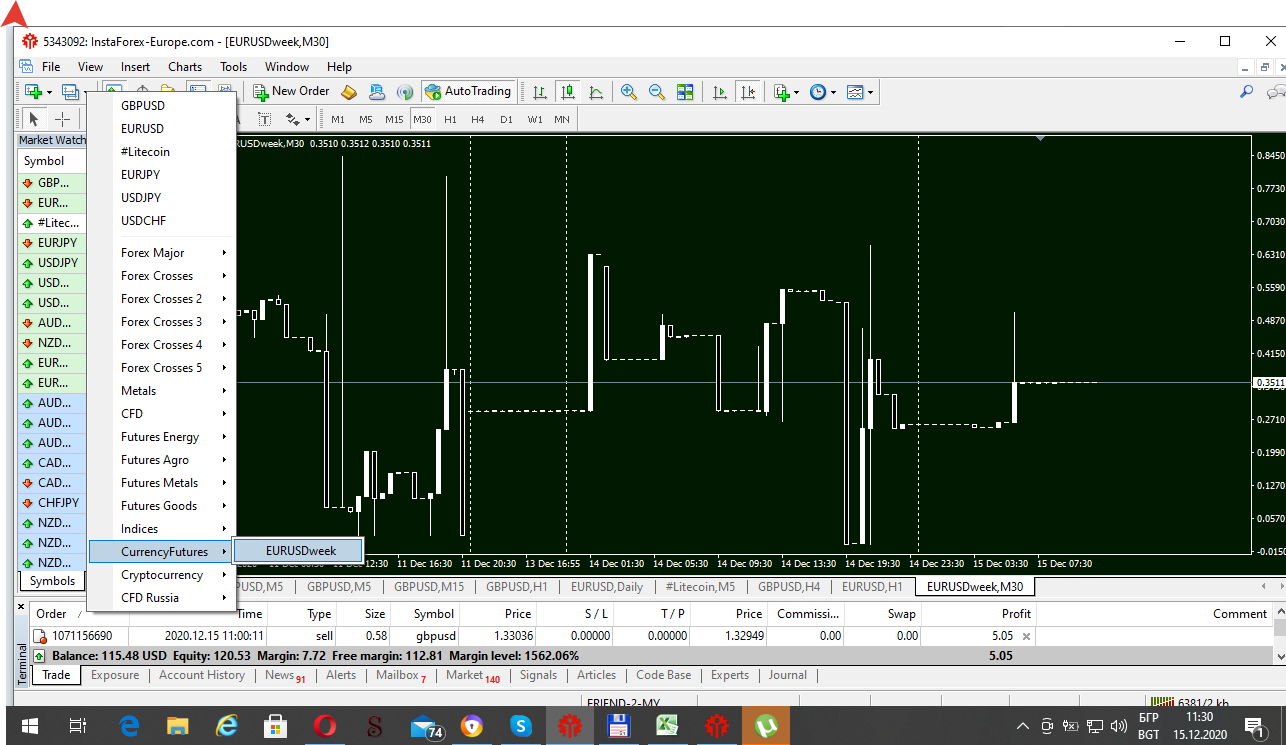
Task: Choose #Litecoin in the symbol menu
Action: [x=146, y=152]
